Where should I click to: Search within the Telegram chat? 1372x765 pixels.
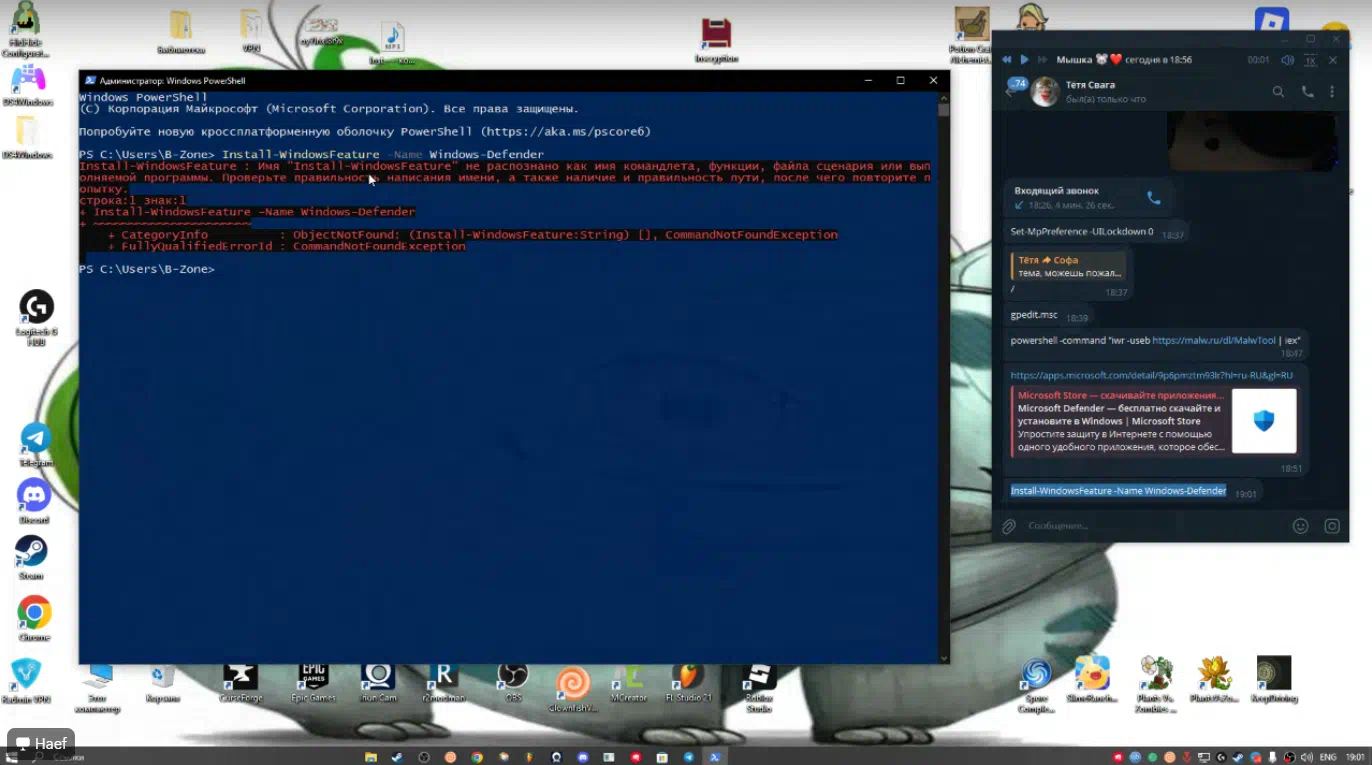[x=1278, y=92]
